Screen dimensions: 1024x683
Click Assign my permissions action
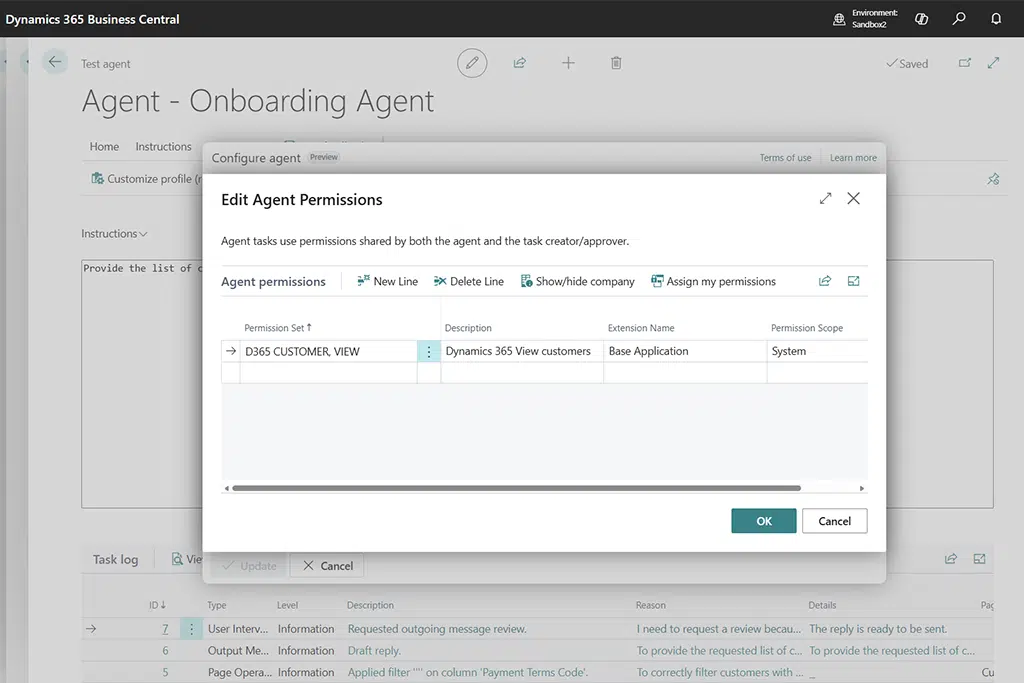(x=713, y=281)
